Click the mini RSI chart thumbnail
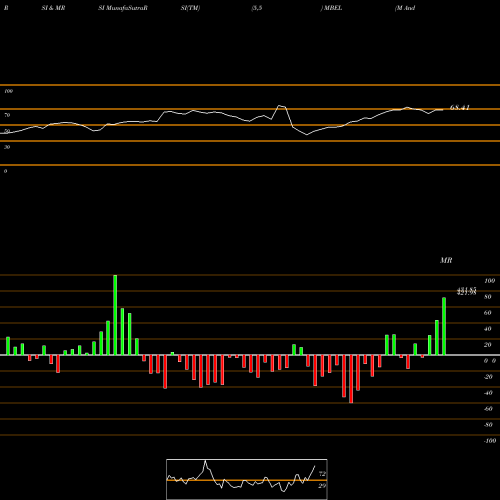This screenshot has height=500, width=500. (247, 479)
